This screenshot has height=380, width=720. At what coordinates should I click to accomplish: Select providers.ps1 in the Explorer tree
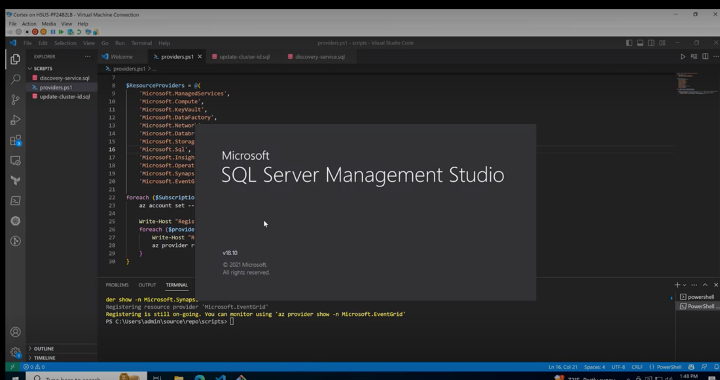tap(62, 87)
